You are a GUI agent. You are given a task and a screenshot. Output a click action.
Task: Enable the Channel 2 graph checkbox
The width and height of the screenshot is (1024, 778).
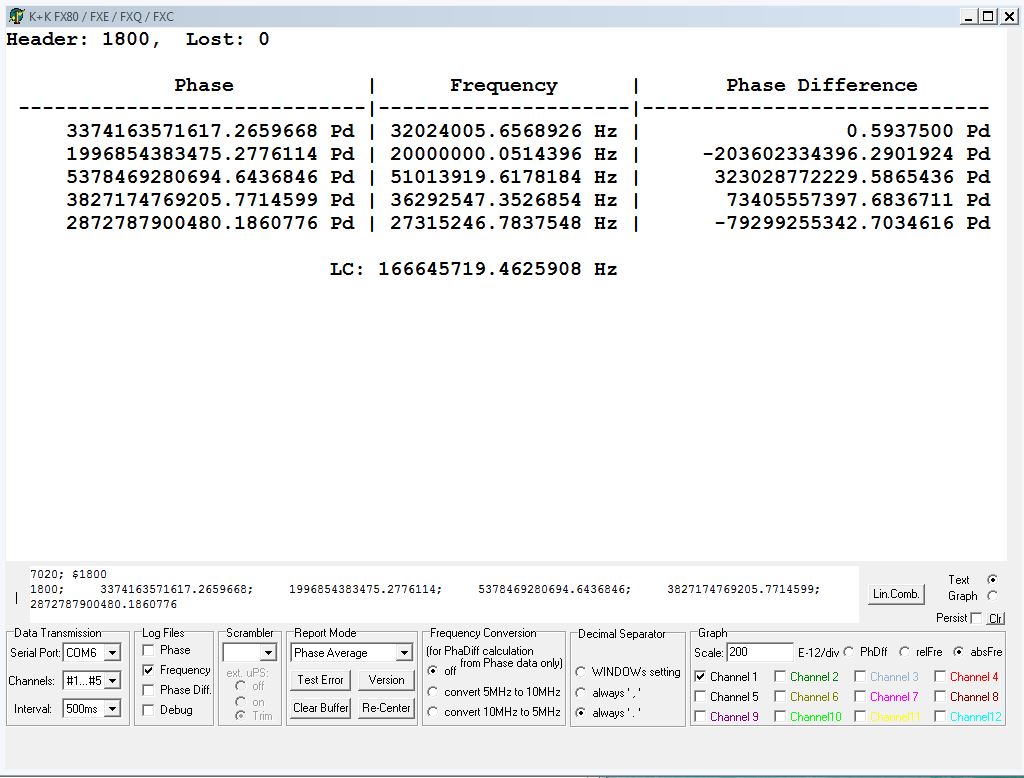click(780, 677)
